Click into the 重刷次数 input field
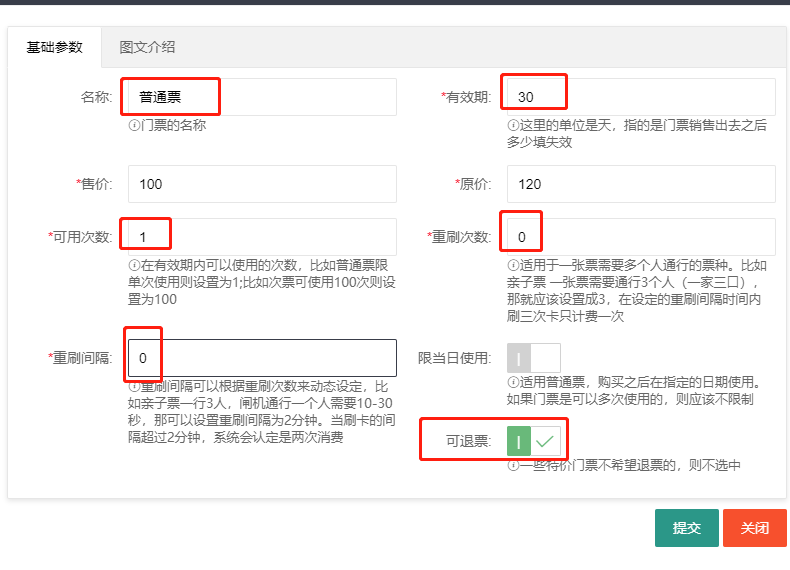Viewport: 790px width, 570px height. pos(641,237)
